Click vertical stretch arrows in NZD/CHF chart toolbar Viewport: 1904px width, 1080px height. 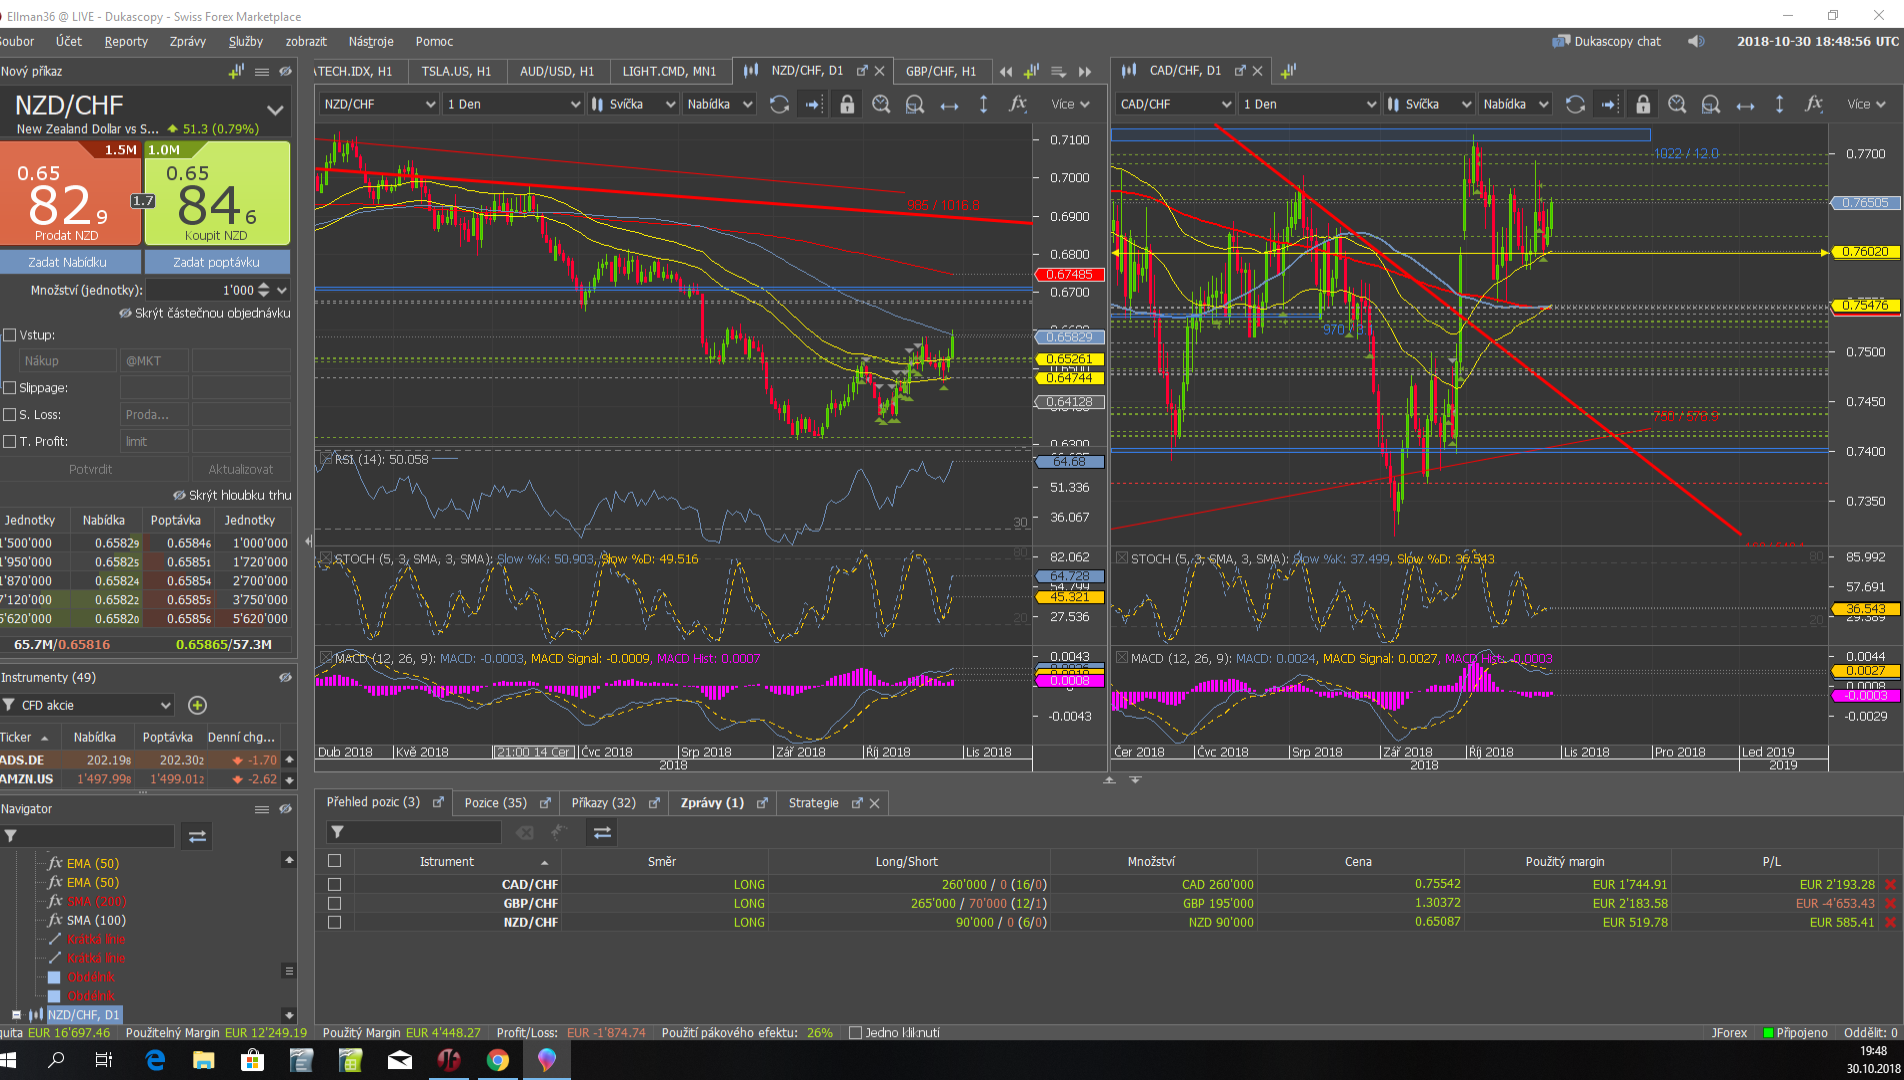click(x=983, y=104)
